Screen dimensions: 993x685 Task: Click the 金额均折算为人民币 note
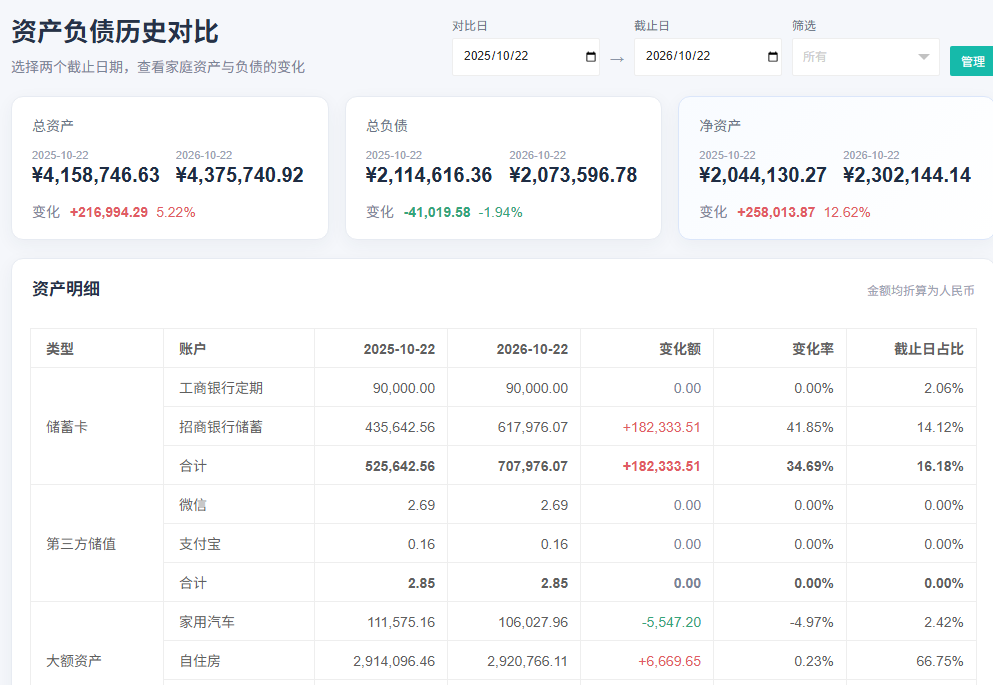point(921,291)
